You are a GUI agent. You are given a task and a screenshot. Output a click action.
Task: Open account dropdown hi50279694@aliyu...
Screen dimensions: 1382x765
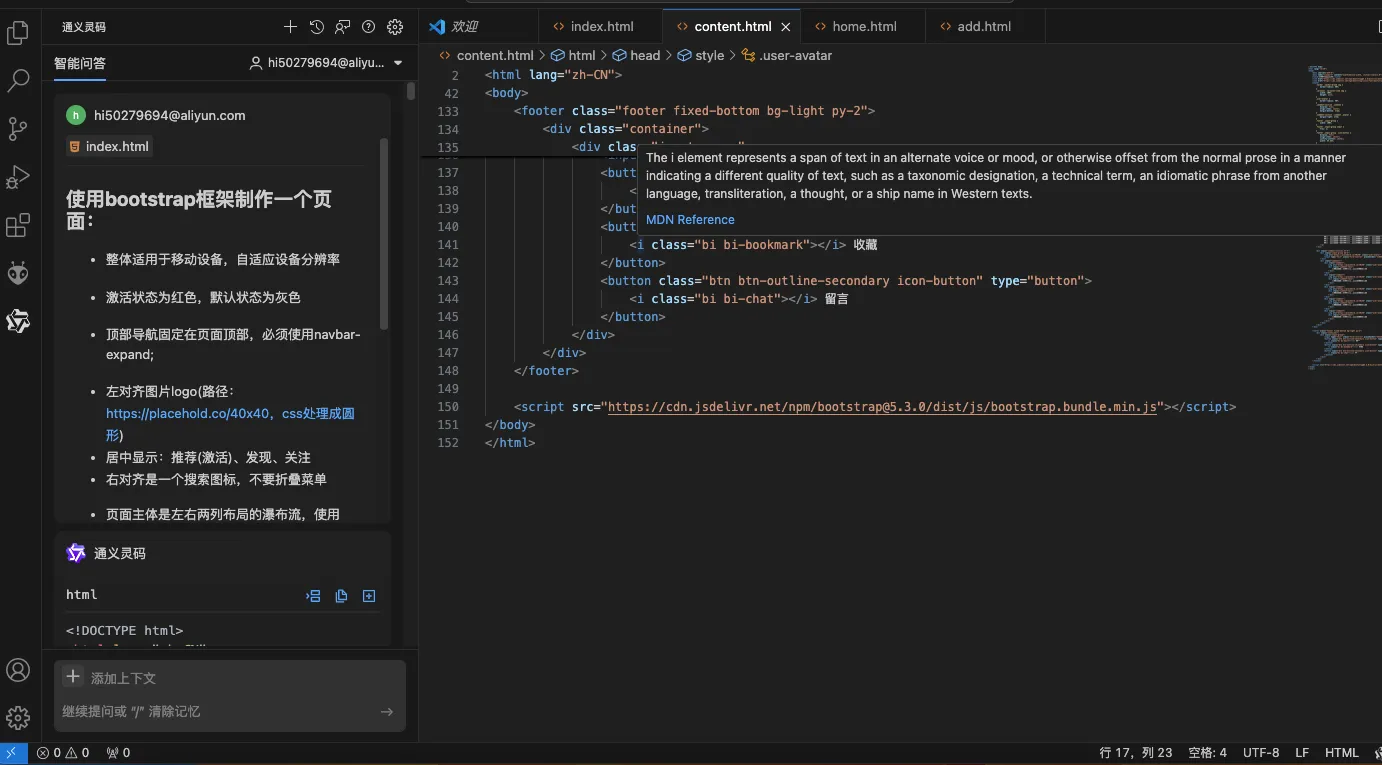click(326, 63)
